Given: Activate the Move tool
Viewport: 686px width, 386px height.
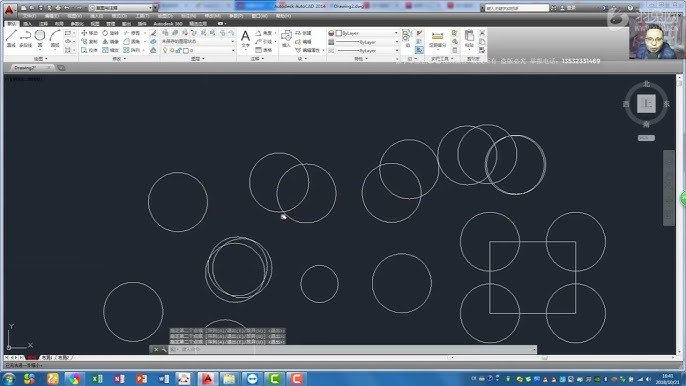Looking at the screenshot, I should 89,33.
